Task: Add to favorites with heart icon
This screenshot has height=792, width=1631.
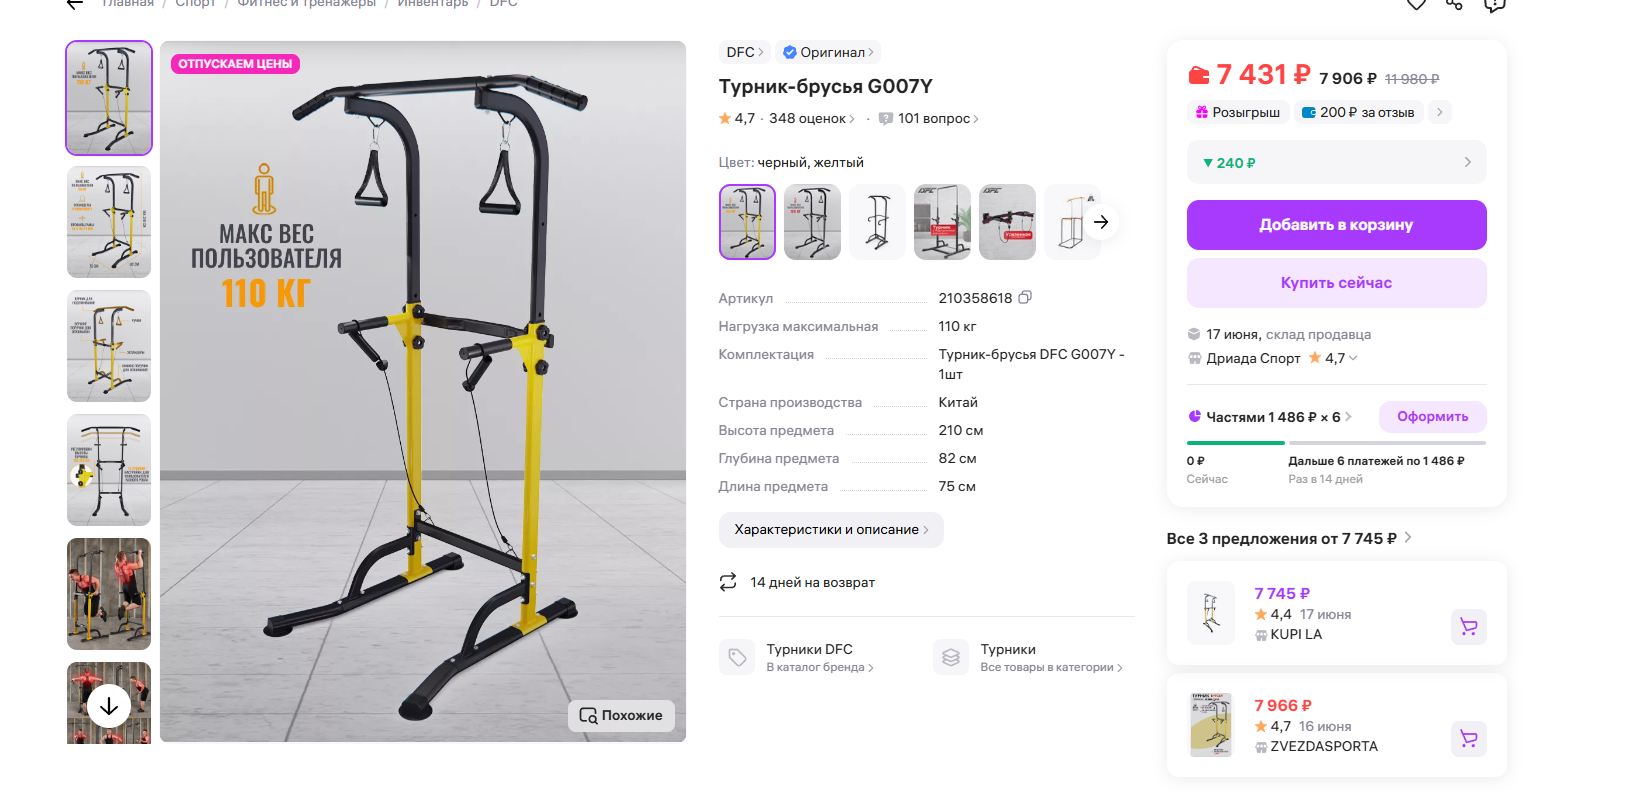Action: (1416, 4)
